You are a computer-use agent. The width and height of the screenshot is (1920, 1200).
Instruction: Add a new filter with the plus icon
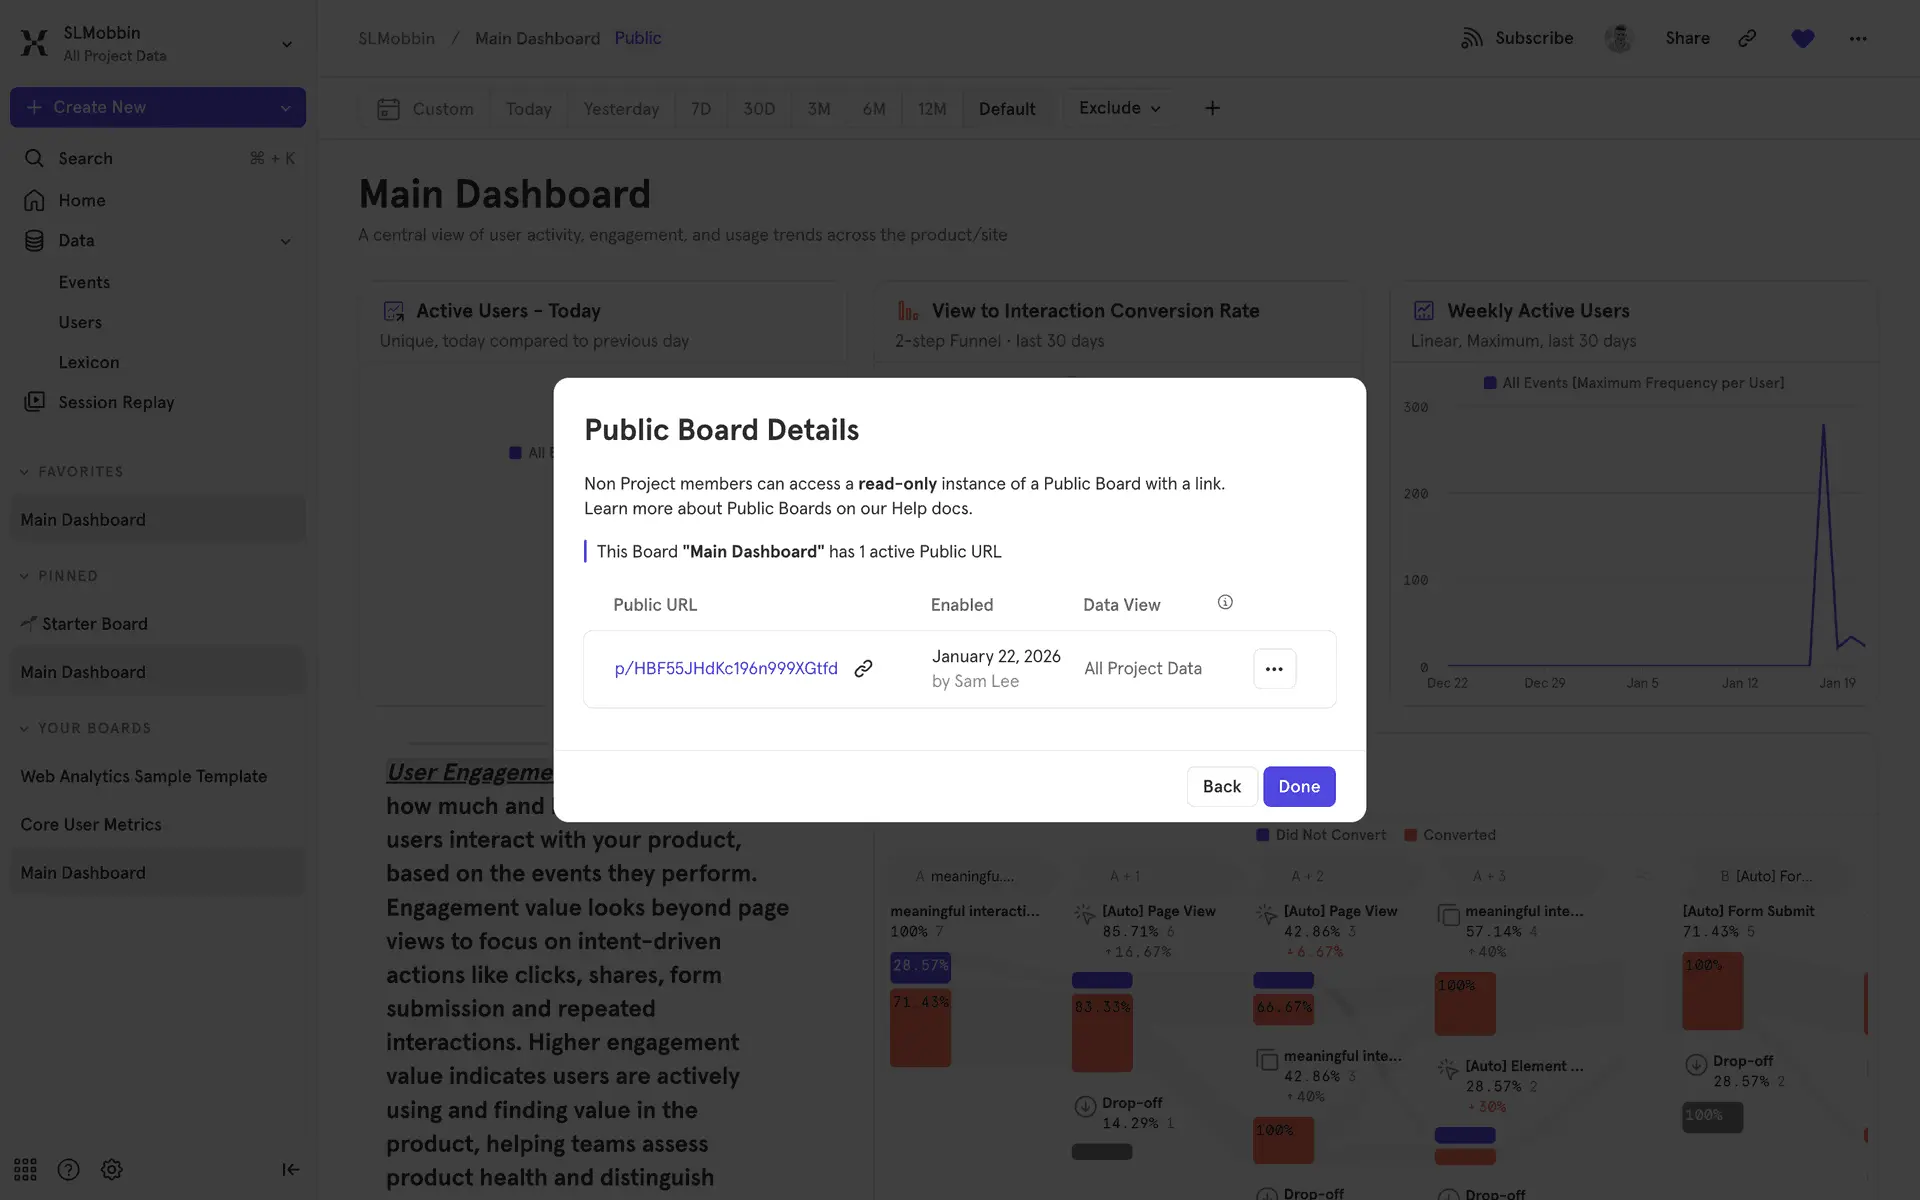coord(1212,108)
